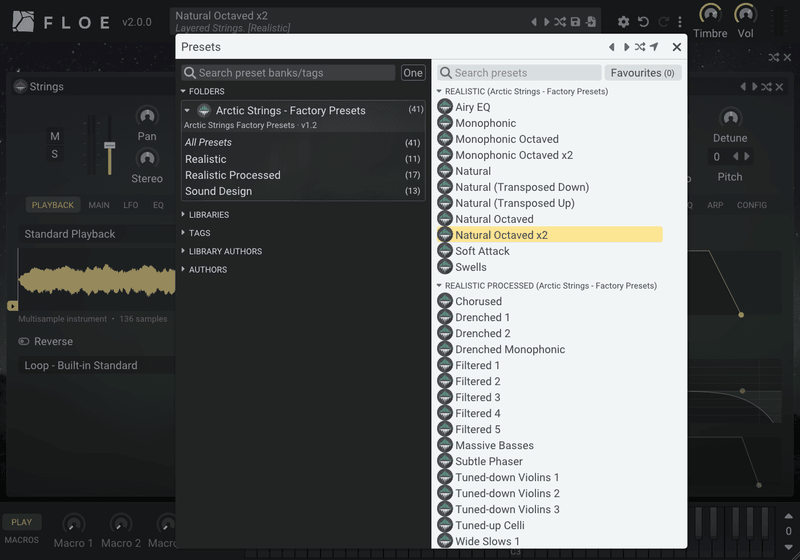This screenshot has height=560, width=800.
Task: Solo the Strings layer with S button
Action: (x=55, y=154)
